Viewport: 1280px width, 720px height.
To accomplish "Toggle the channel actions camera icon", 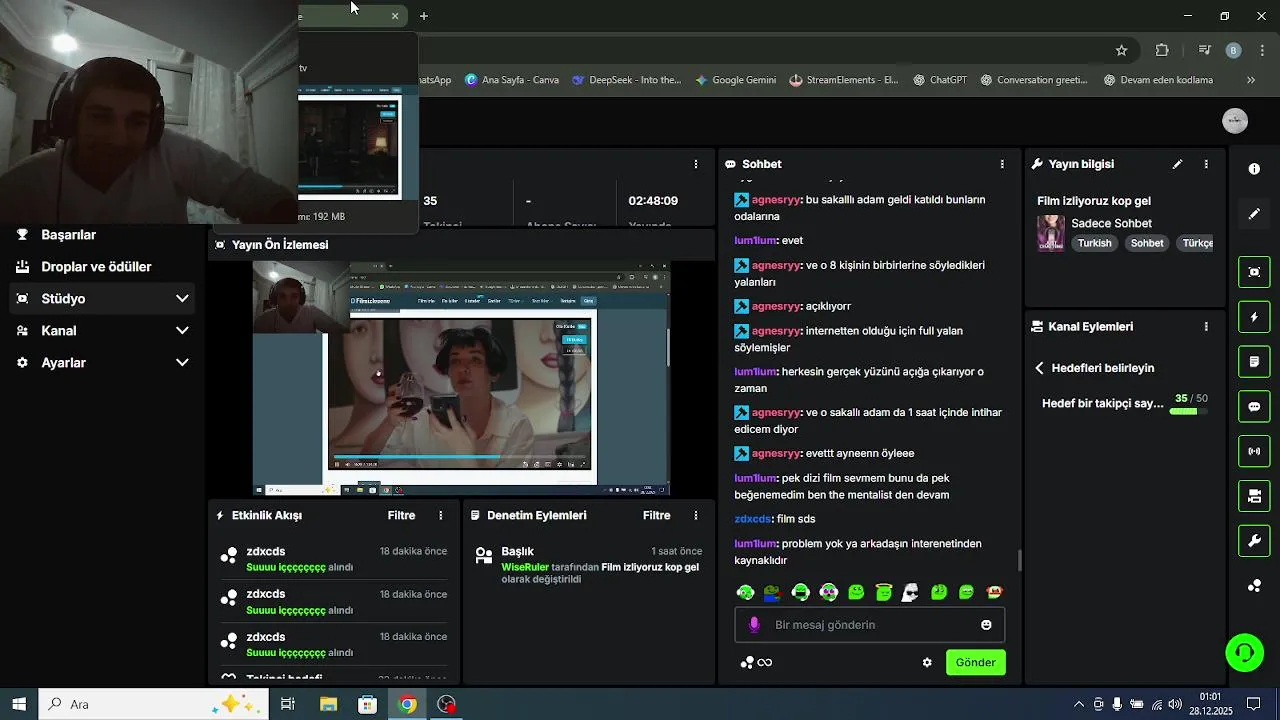I will pyautogui.click(x=1254, y=496).
